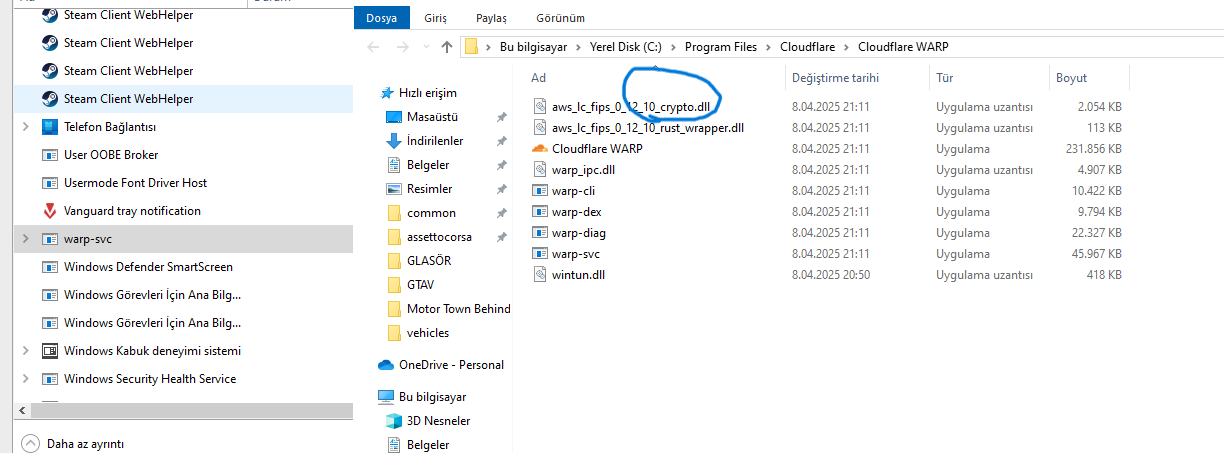The width and height of the screenshot is (1224, 453).
Task: Click the İndirilenler download arrow icon
Action: pos(394,141)
